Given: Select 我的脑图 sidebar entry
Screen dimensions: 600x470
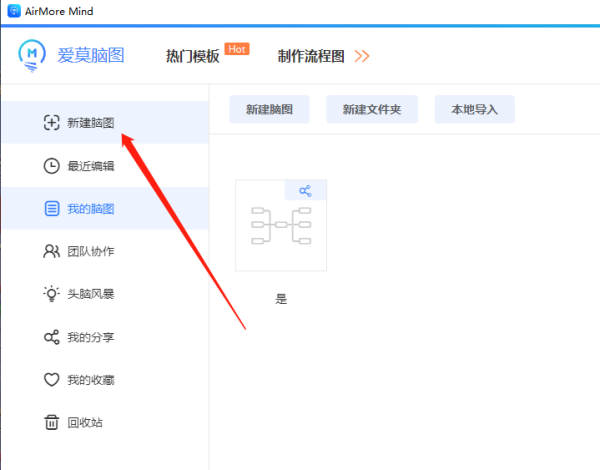Looking at the screenshot, I should (x=105, y=209).
